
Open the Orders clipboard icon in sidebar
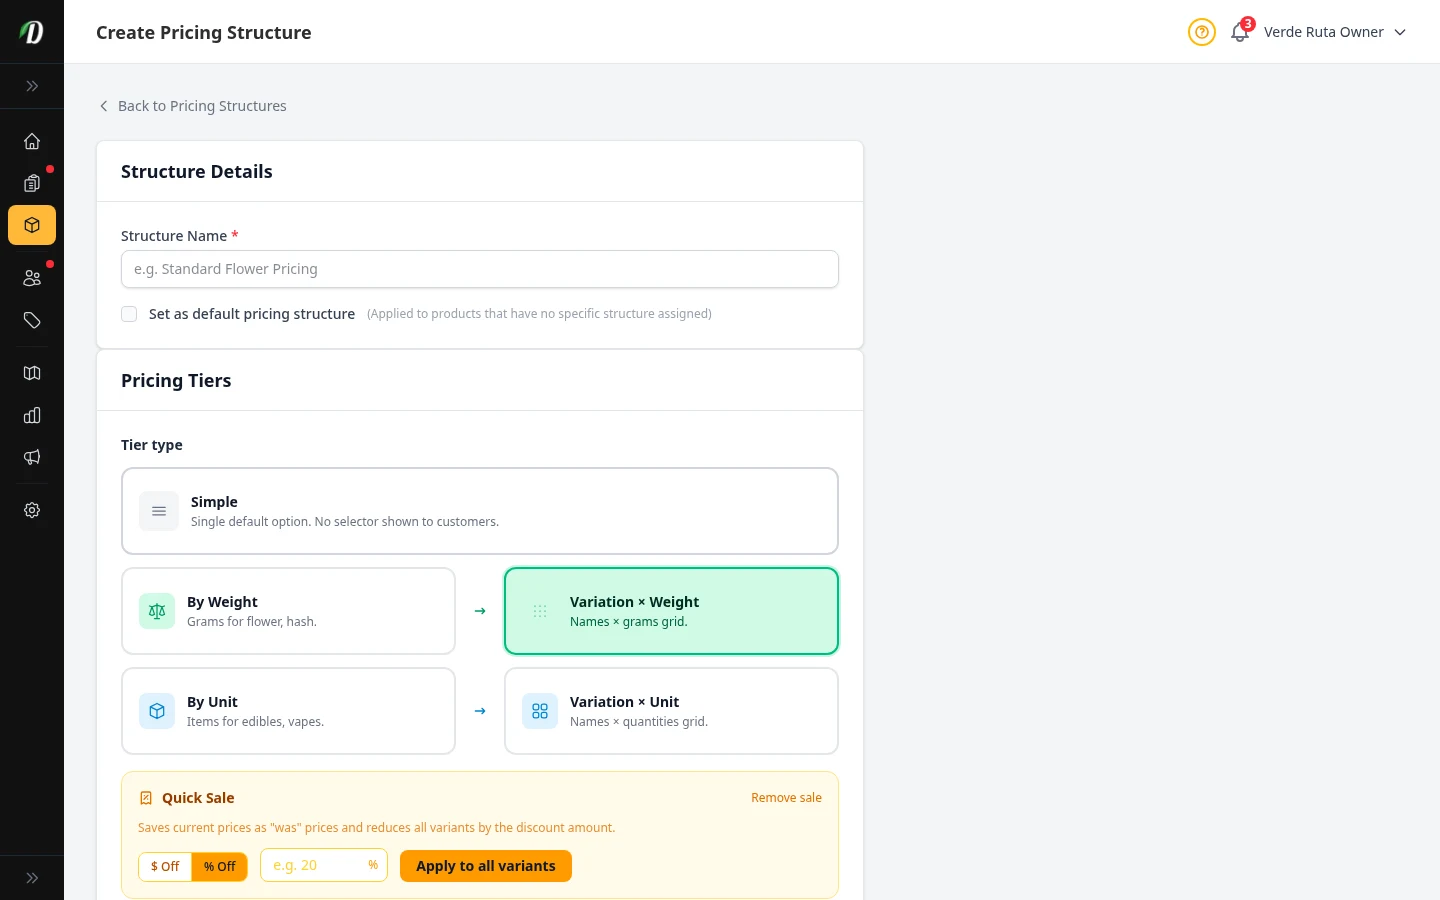pos(32,183)
